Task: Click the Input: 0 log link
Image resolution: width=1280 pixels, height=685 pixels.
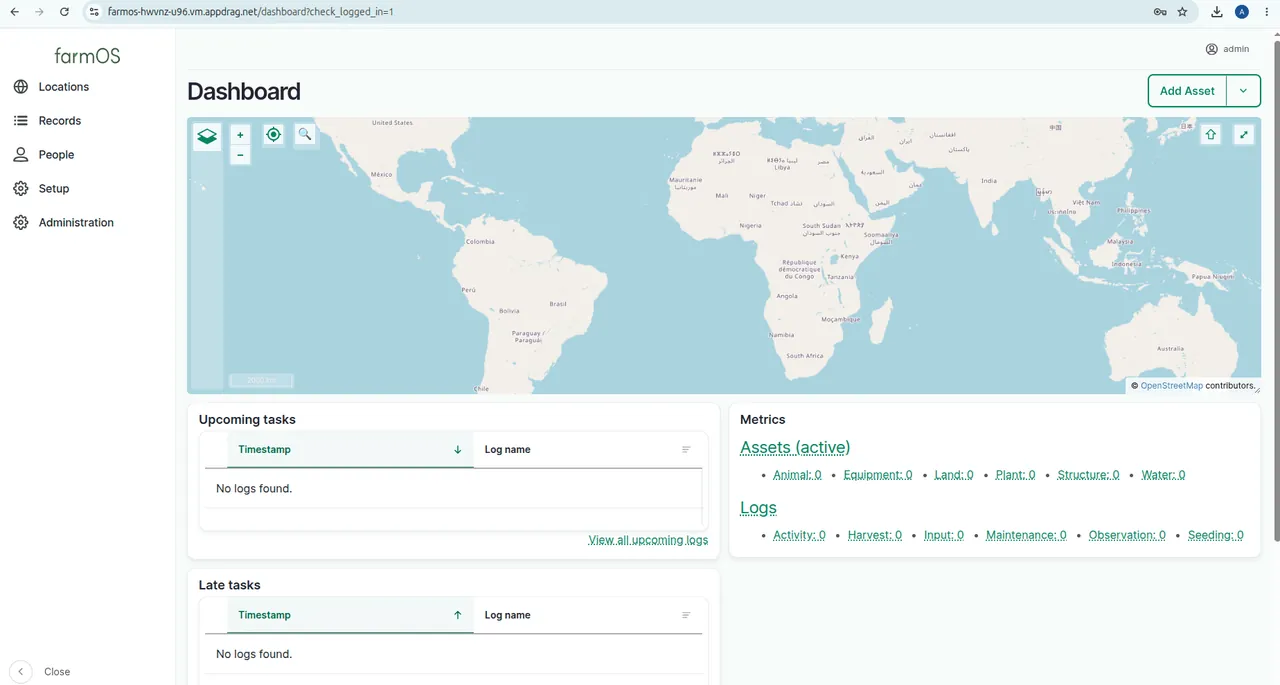Action: tap(944, 535)
